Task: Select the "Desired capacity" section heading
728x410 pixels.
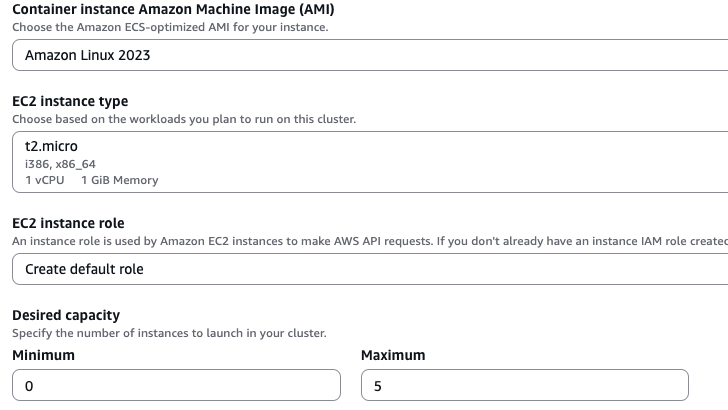Action: [x=66, y=316]
